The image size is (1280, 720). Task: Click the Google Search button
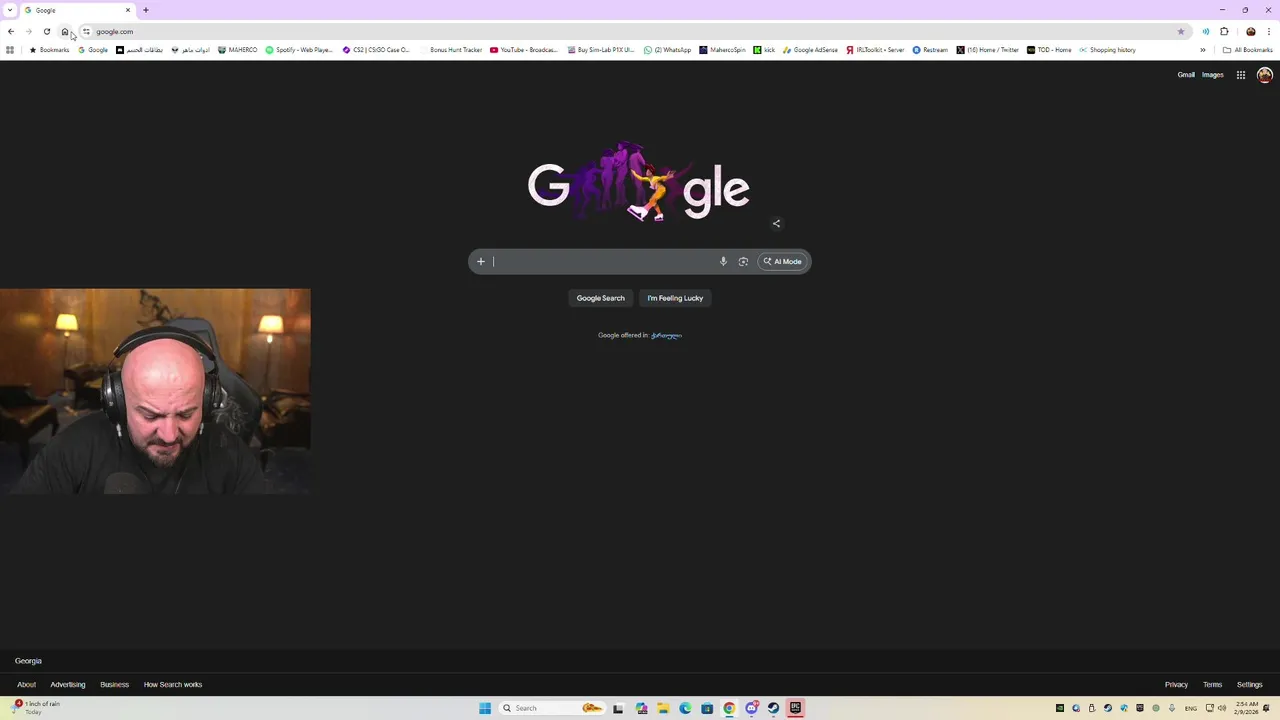pyautogui.click(x=600, y=298)
